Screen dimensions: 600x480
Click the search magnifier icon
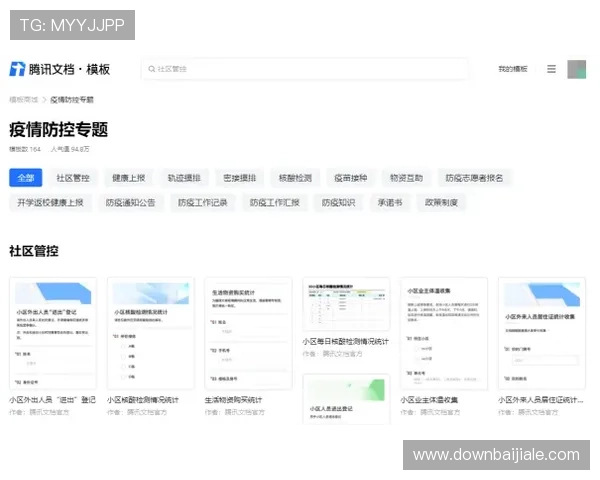pyautogui.click(x=152, y=69)
